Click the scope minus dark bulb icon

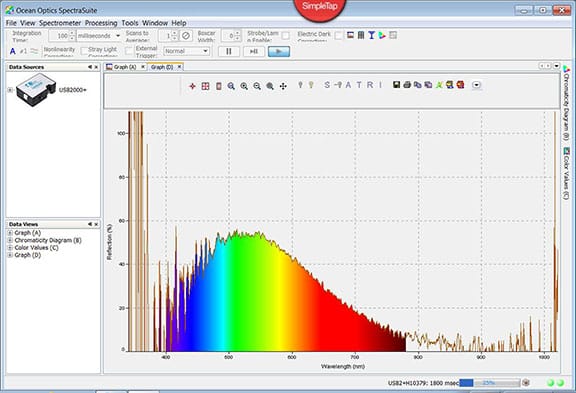[338, 85]
